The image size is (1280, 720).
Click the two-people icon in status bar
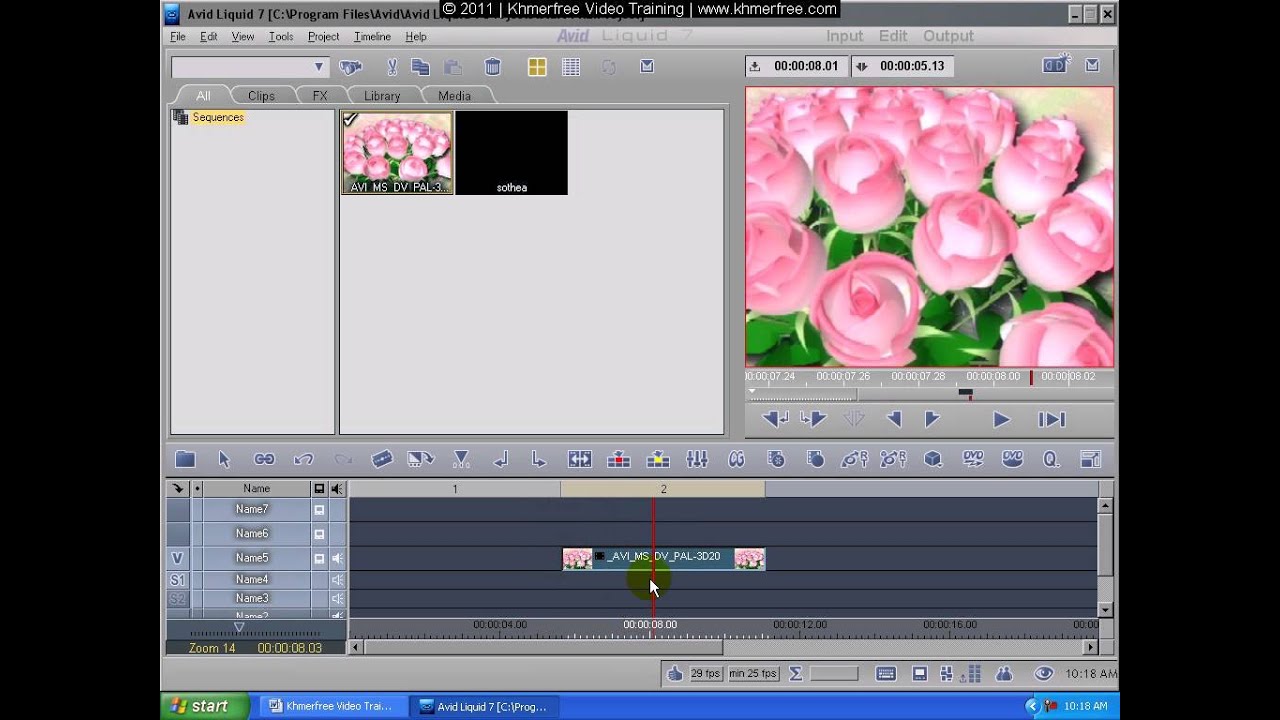(1005, 674)
